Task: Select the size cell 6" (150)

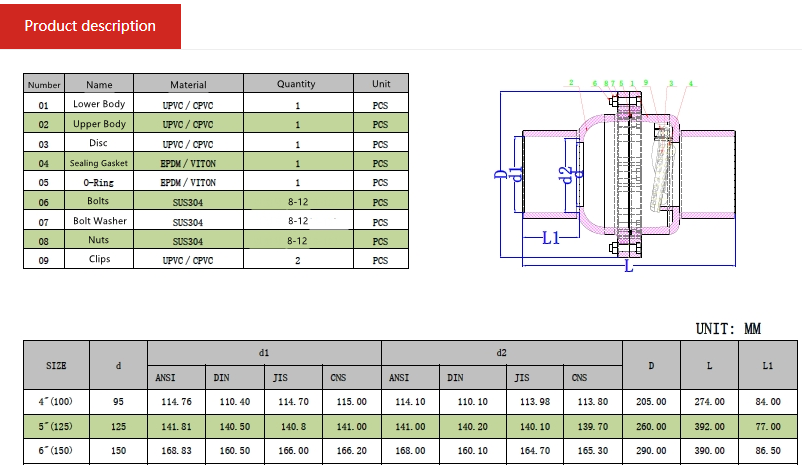Action: coord(56,451)
